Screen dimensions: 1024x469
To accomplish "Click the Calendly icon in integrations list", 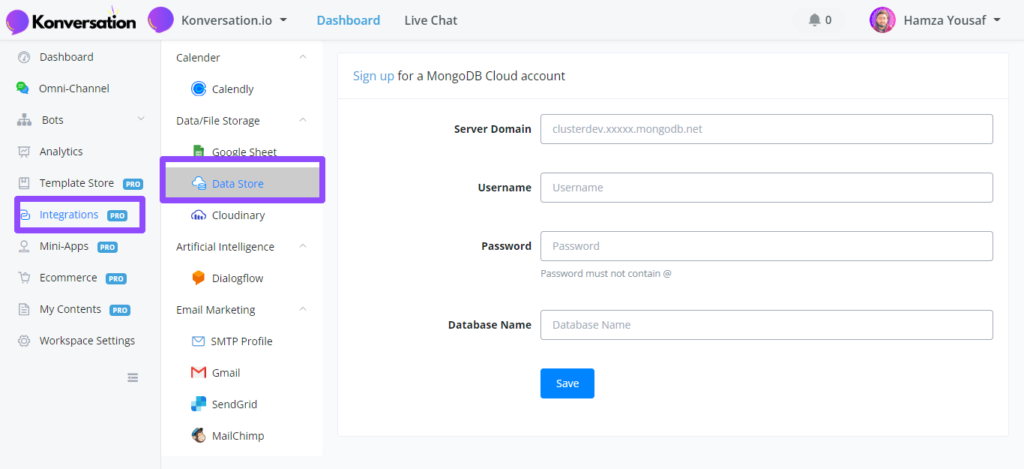I will click(199, 89).
